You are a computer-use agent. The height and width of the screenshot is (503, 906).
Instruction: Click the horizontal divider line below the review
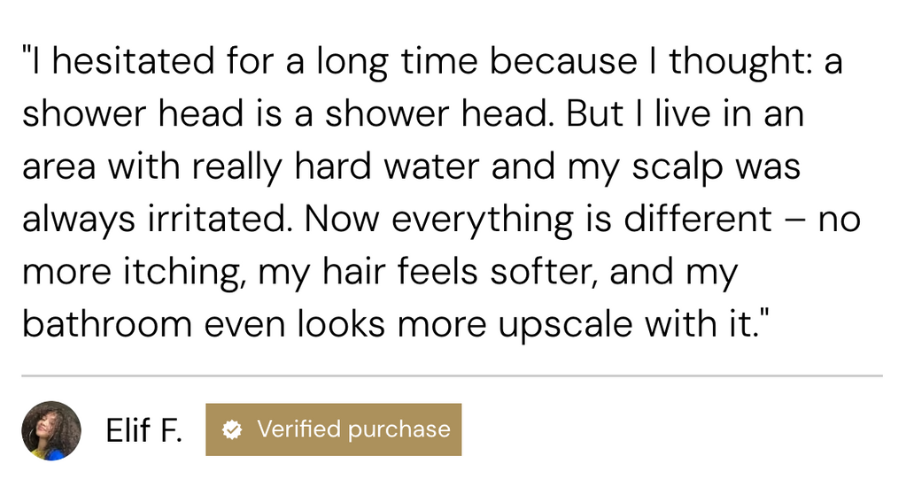pos(452,376)
